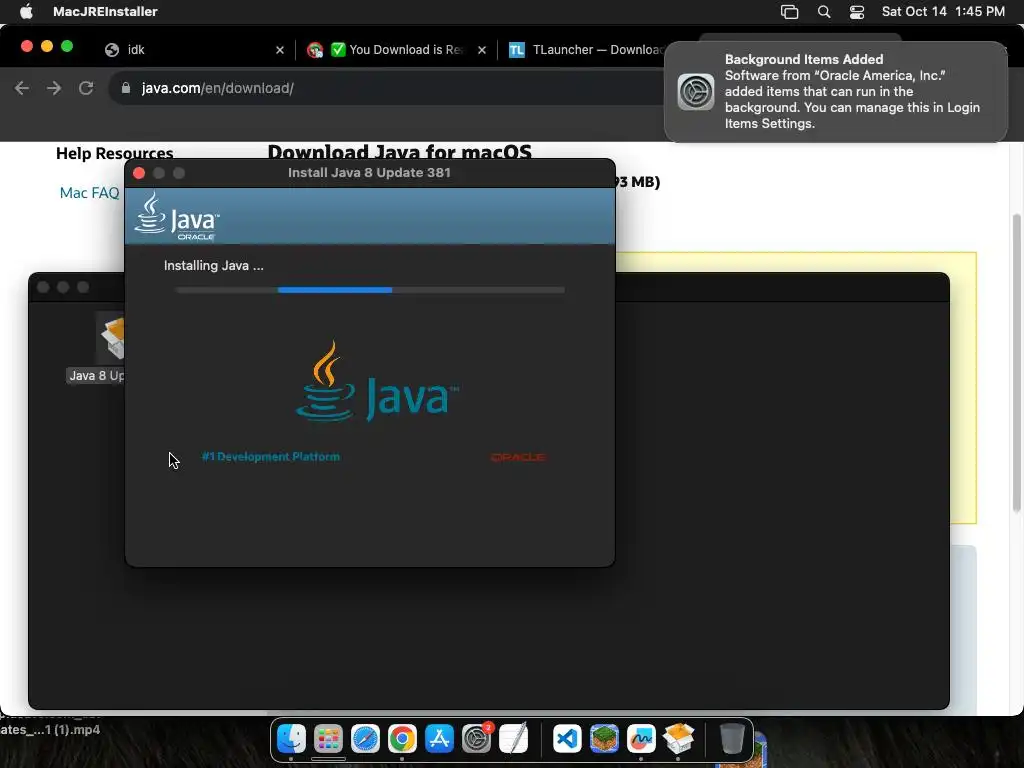The height and width of the screenshot is (768, 1024).
Task: Open Launchpad from the Dock
Action: [x=328, y=739]
